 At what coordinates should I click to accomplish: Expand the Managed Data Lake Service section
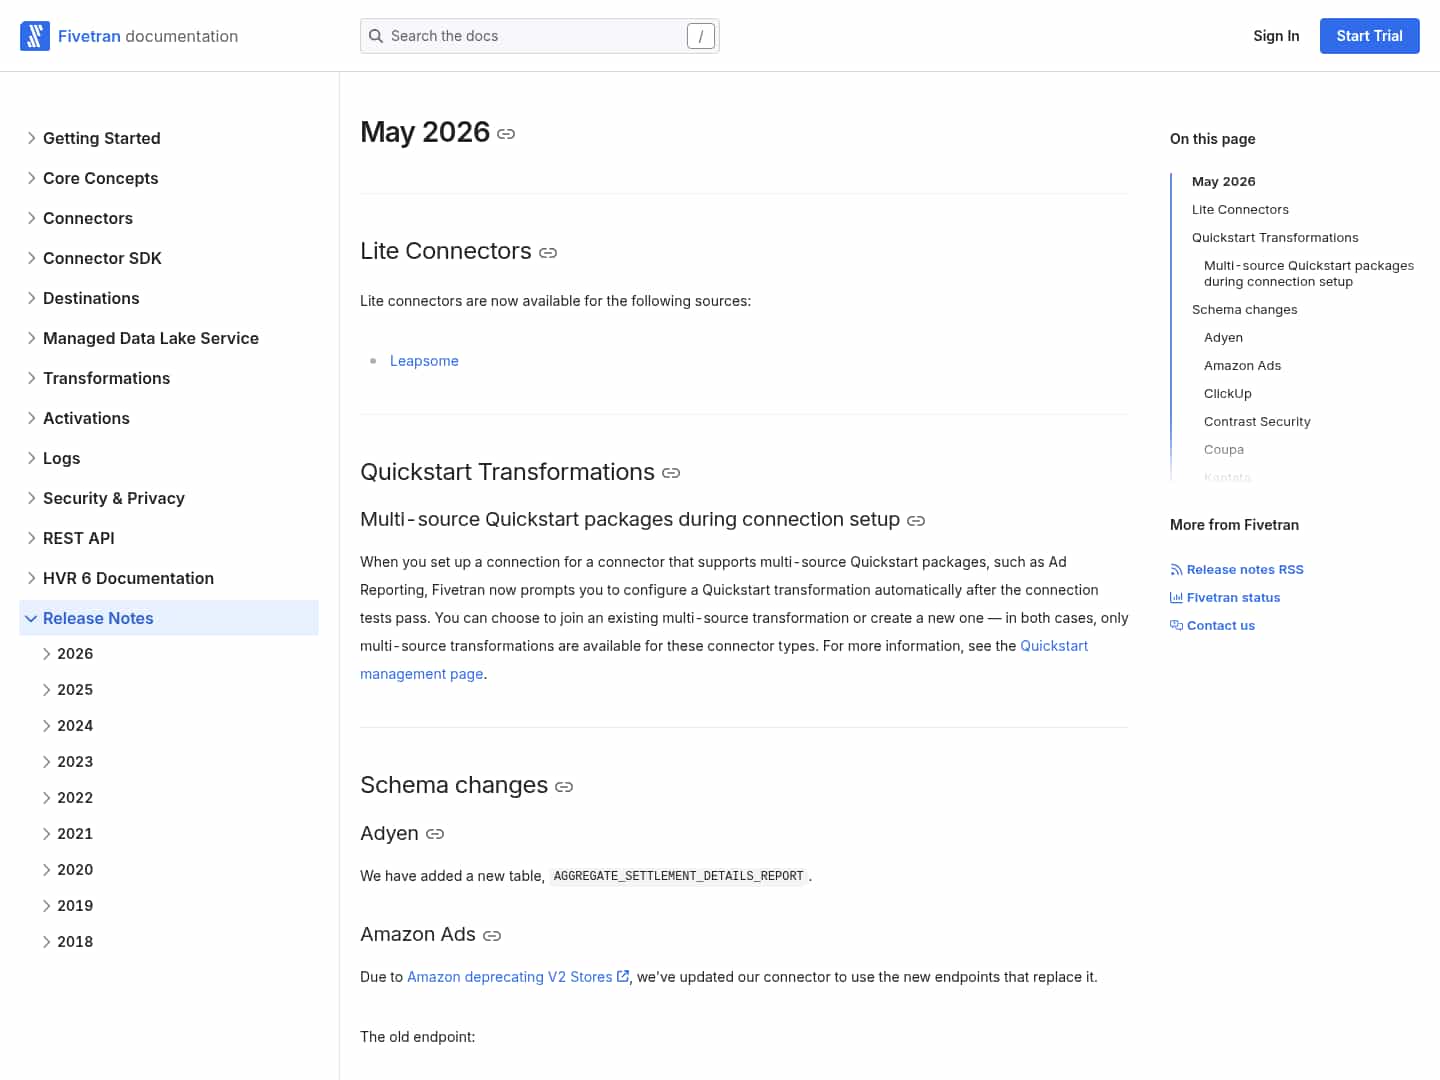click(32, 338)
